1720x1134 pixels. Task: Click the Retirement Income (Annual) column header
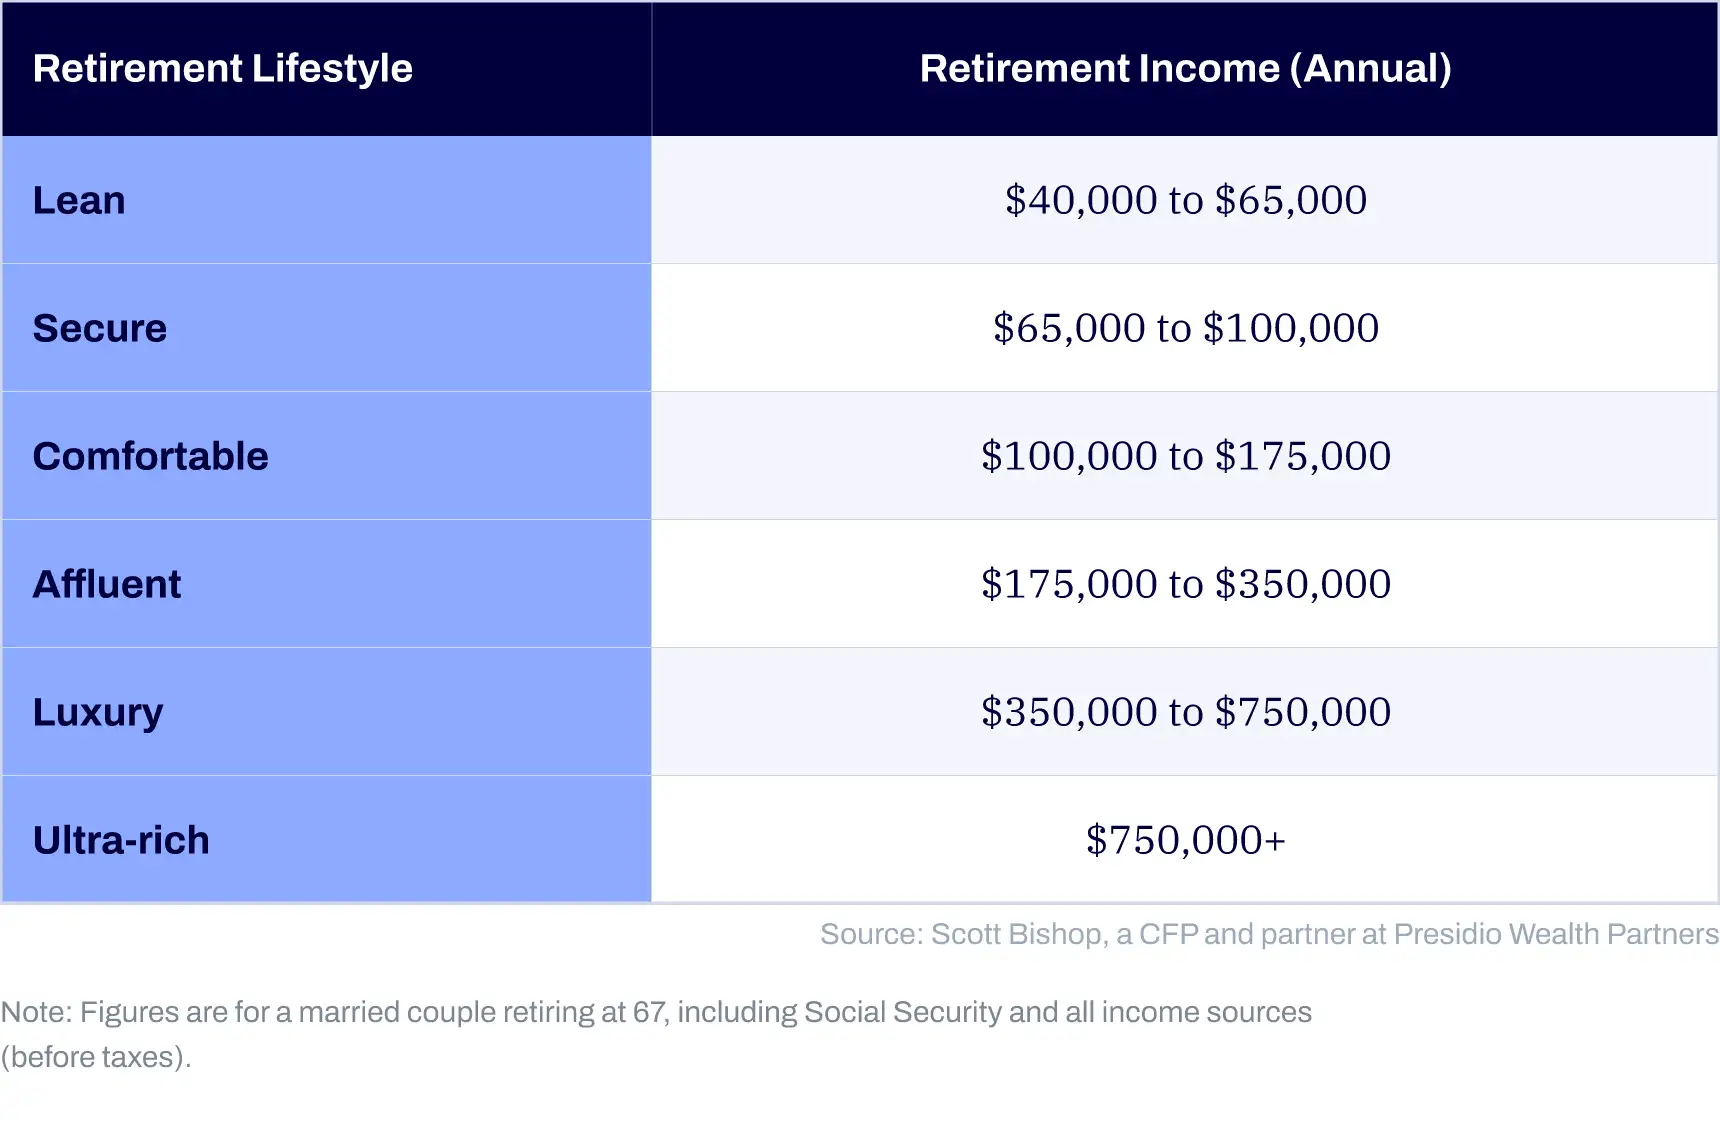[x=1185, y=69]
